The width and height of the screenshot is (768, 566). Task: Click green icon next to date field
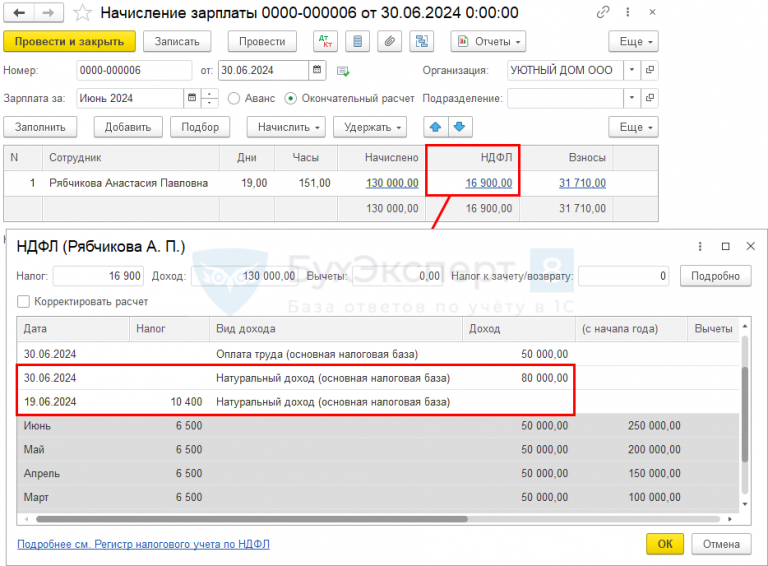point(343,71)
